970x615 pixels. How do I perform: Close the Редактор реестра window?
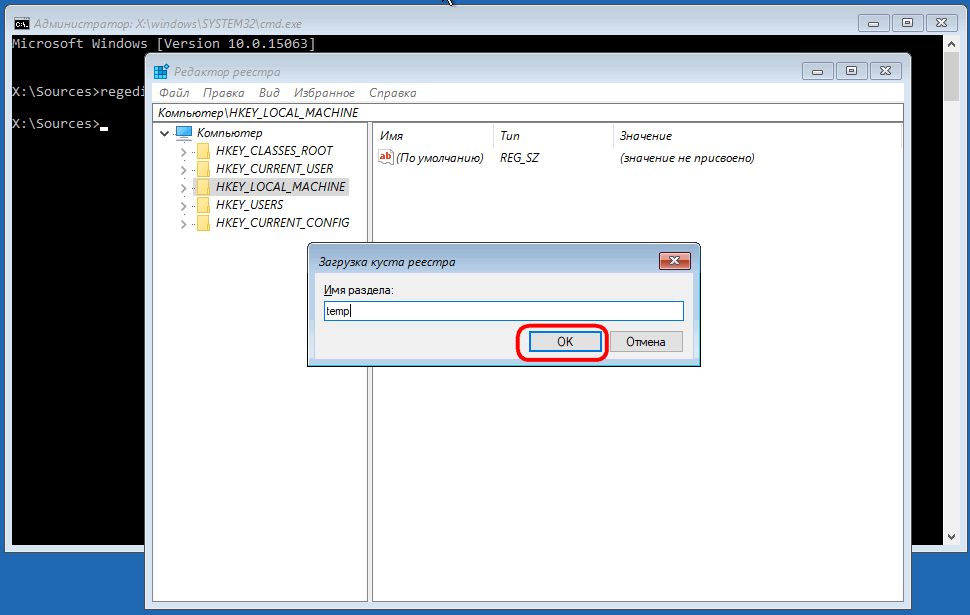coord(885,71)
